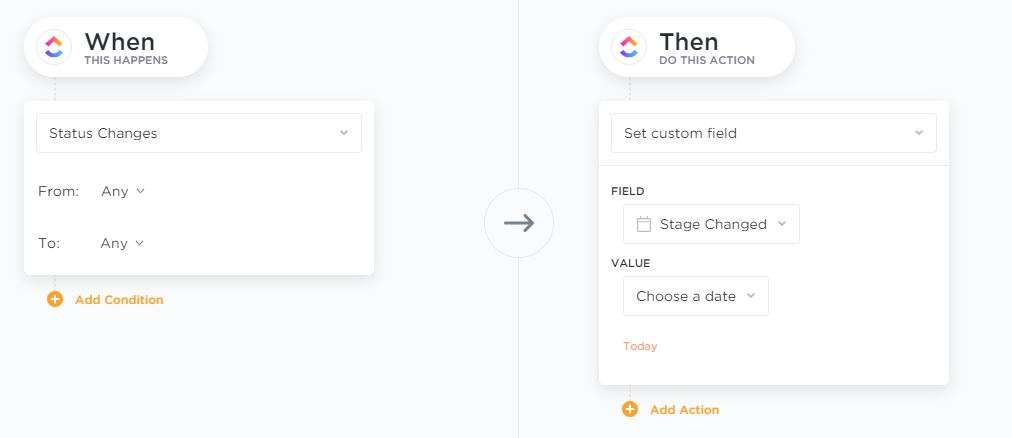Click the plus icon next to Add Condition
This screenshot has width=1012, height=438.
(x=55, y=299)
